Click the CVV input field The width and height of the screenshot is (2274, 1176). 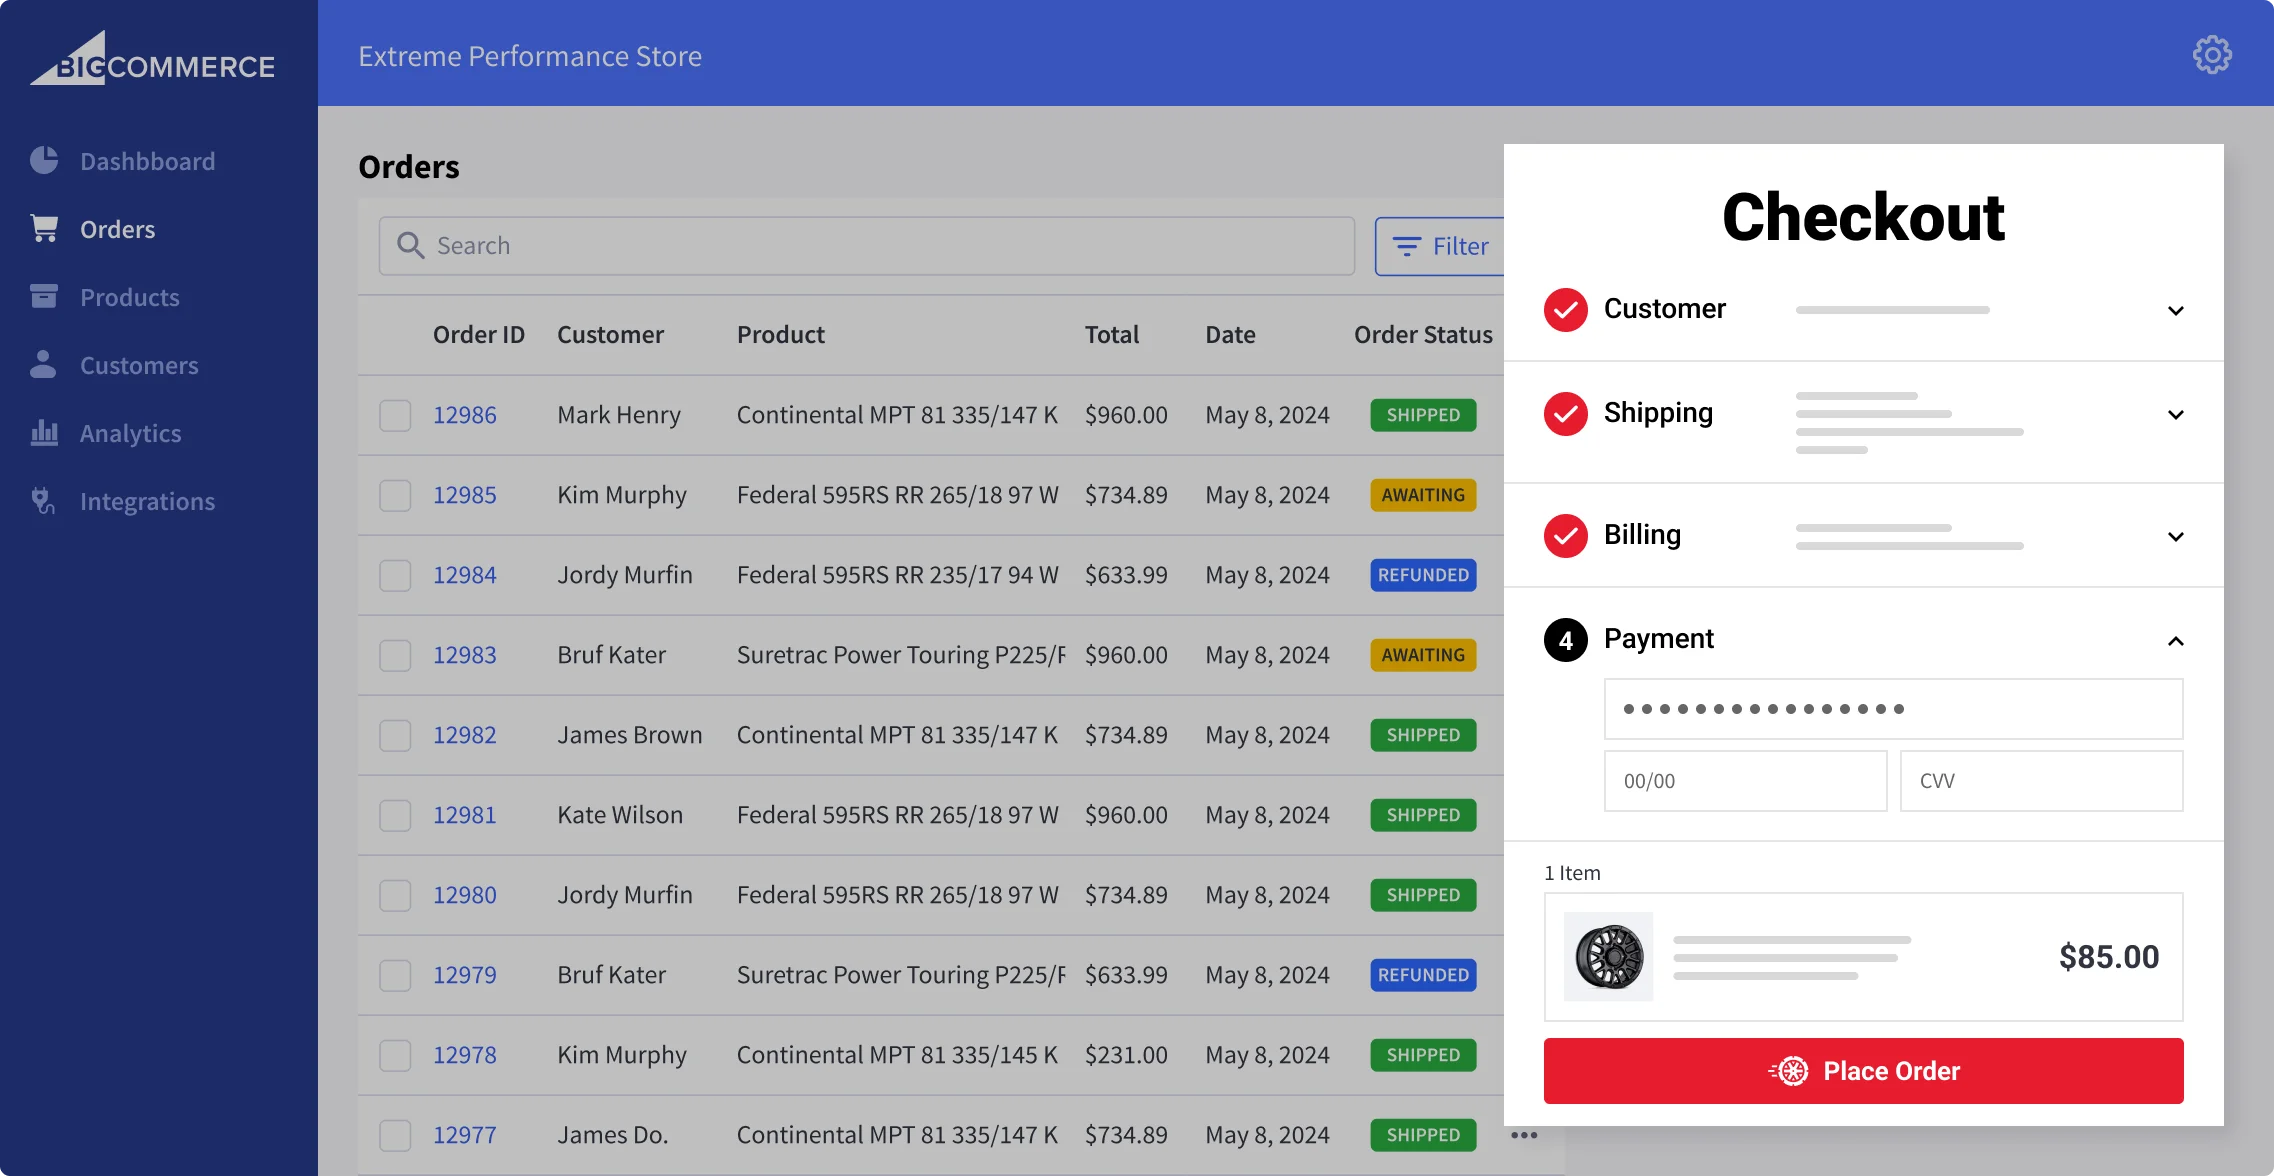click(x=2040, y=781)
